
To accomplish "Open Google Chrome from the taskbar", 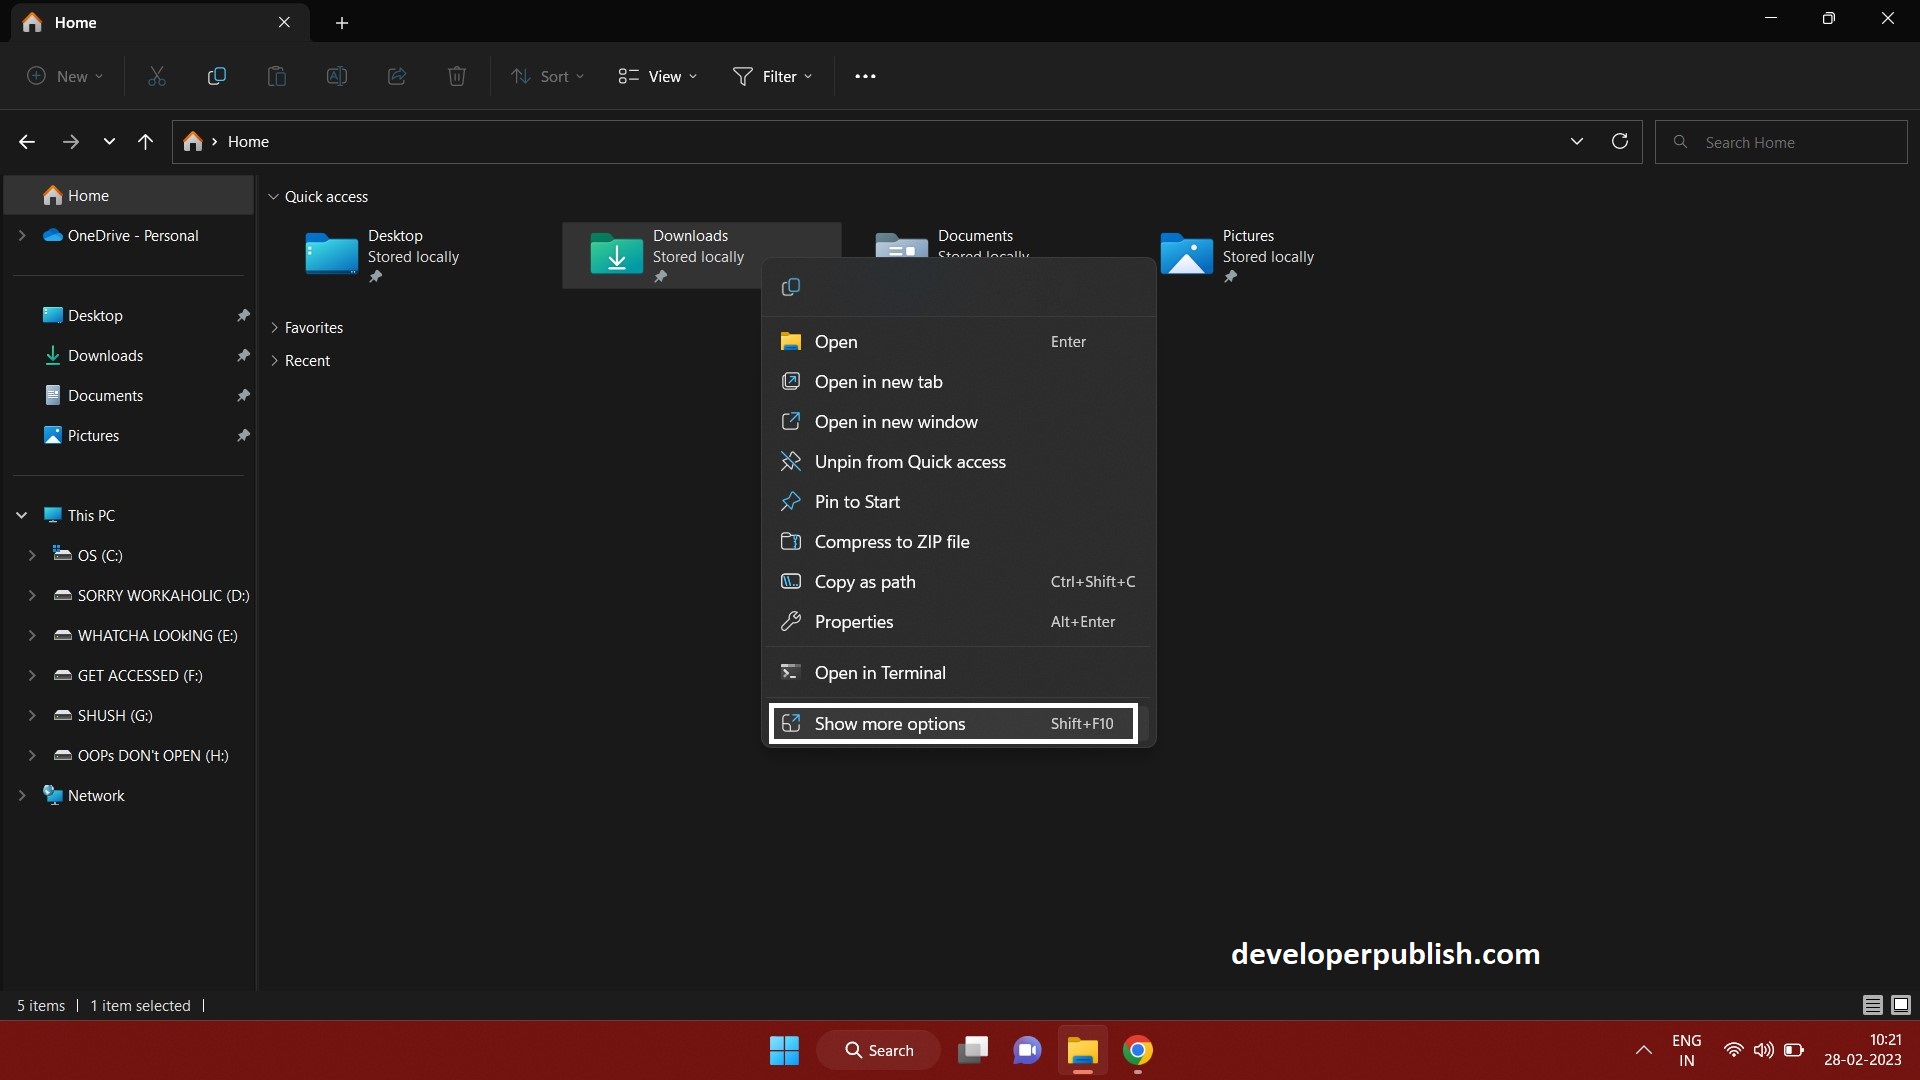I will click(x=1139, y=1050).
